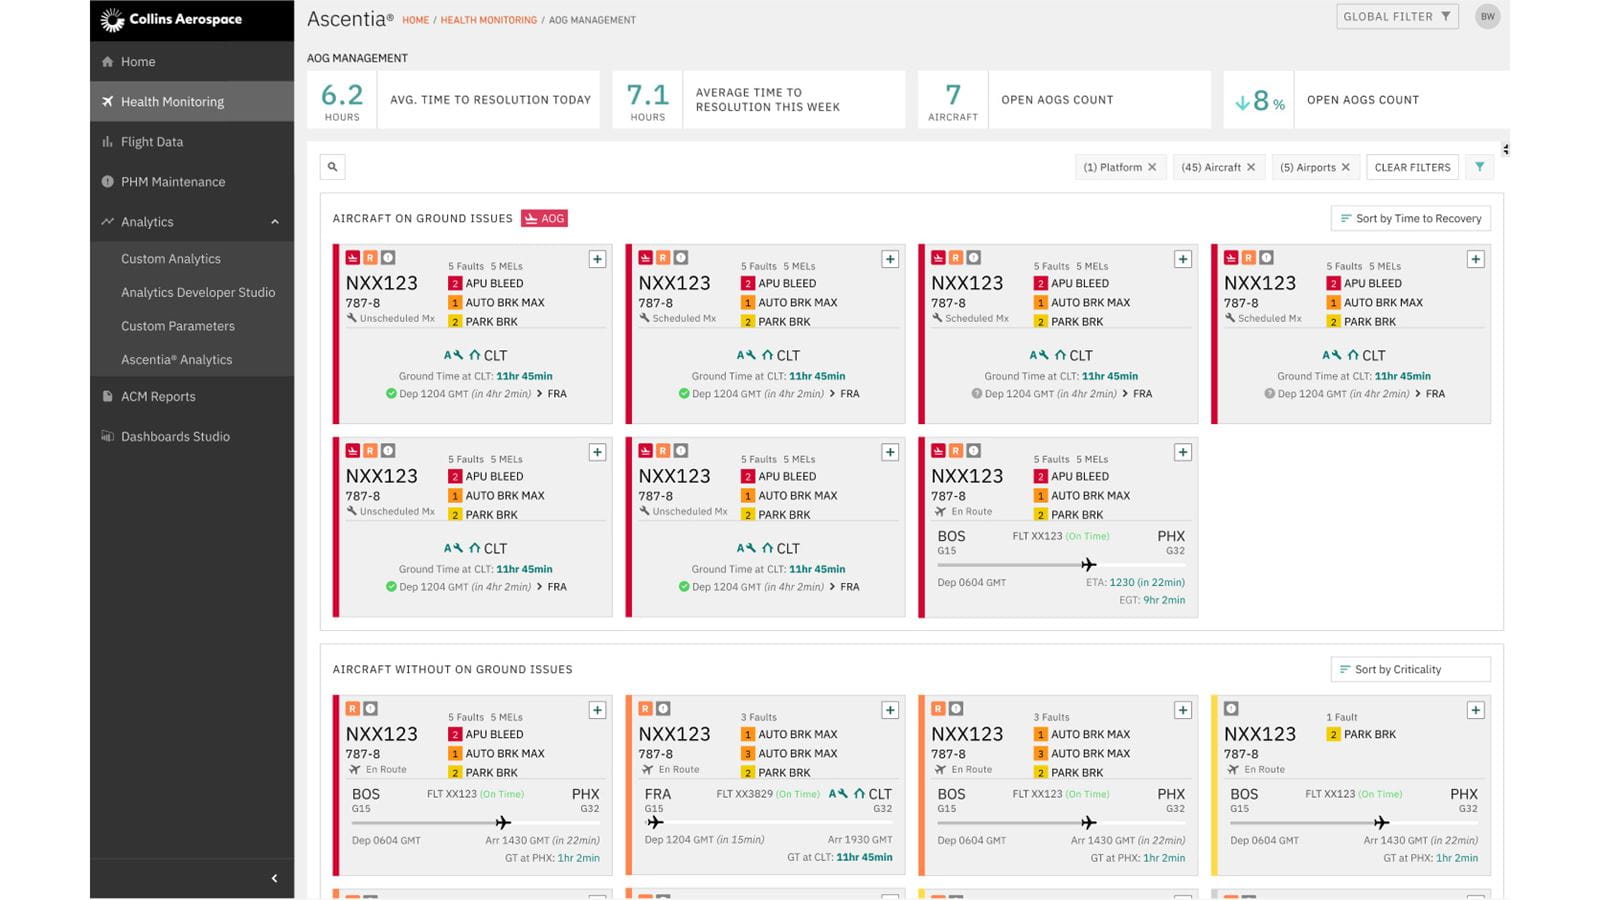
Task: Switch to Custom Analytics in the sidebar
Action: click(x=170, y=258)
